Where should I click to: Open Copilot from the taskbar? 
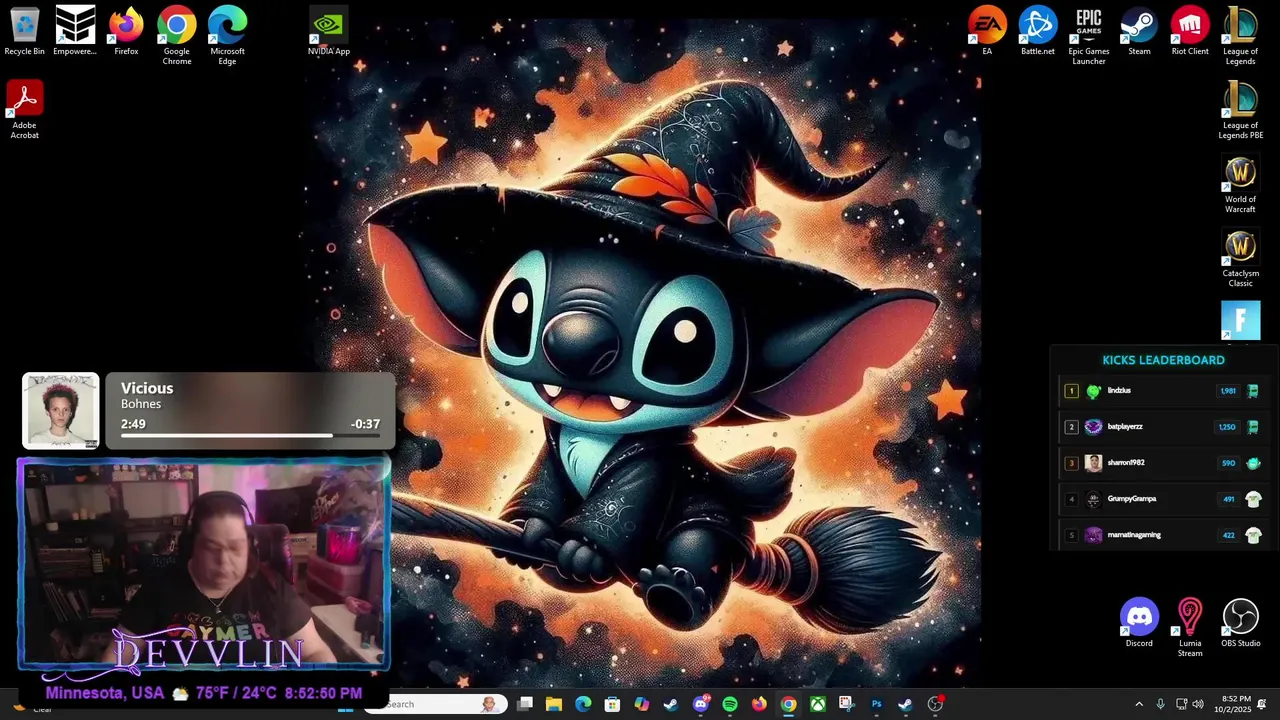coord(642,704)
